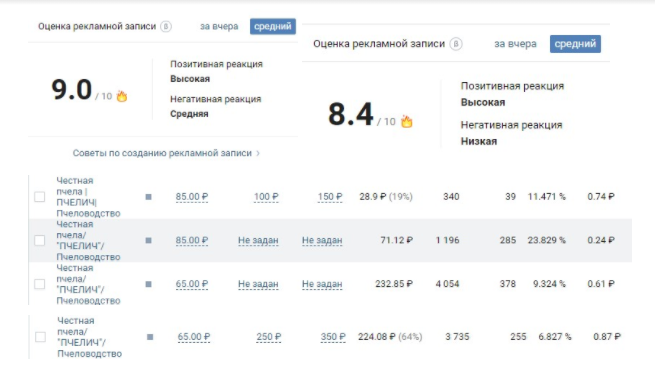Switch to за вчера in the 9.0 panel
The height and width of the screenshot is (392, 655).
[219, 26]
